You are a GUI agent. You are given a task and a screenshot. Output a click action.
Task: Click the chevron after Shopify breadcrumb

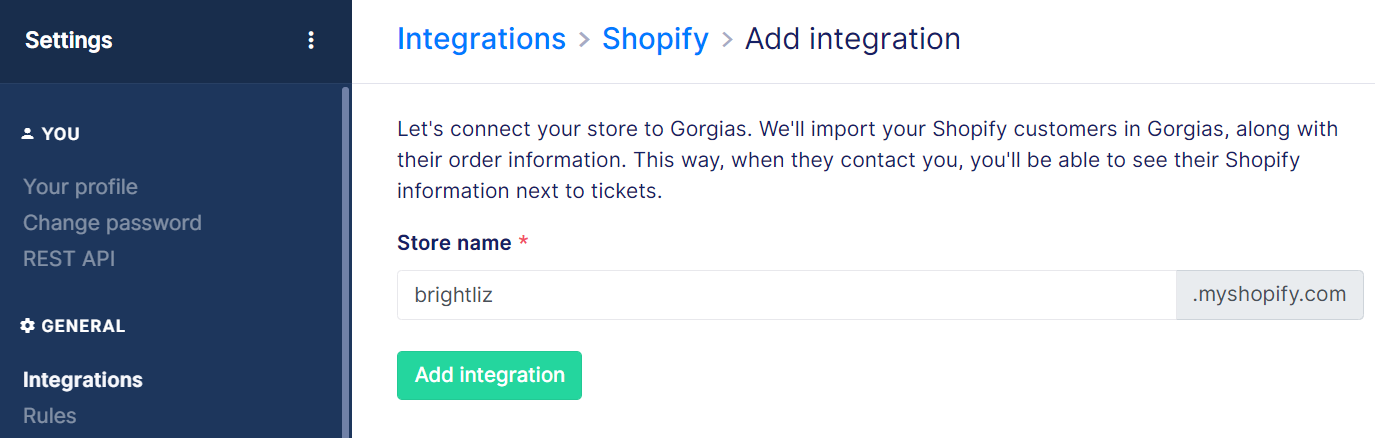(727, 41)
